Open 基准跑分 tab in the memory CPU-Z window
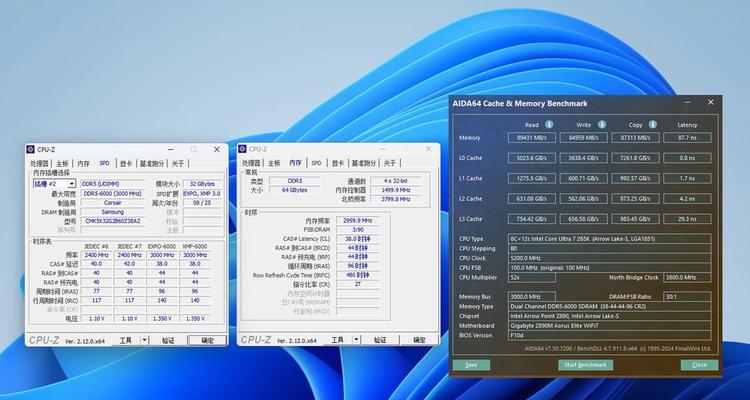This screenshot has width=750, height=400. pos(363,163)
